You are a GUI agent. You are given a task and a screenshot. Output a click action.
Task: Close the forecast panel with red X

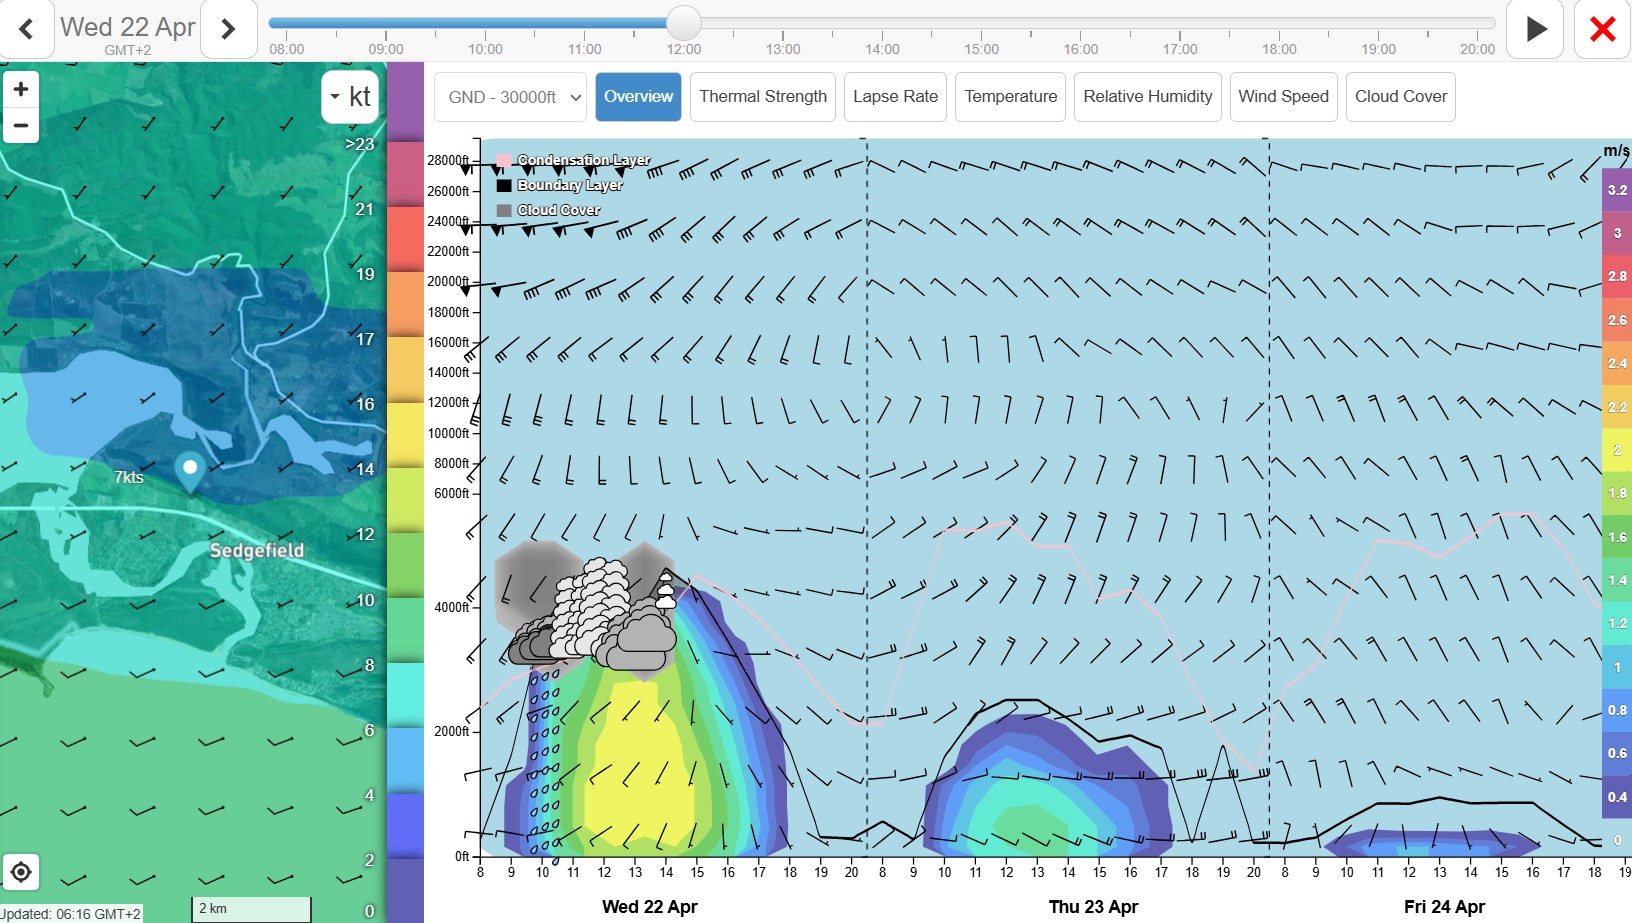pos(1602,29)
